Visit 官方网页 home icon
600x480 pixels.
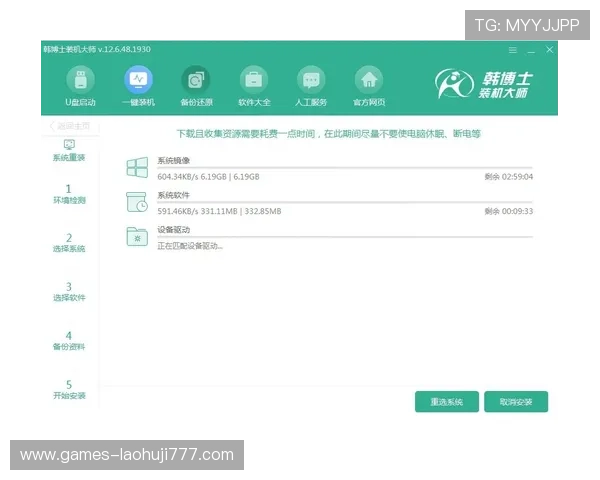point(369,80)
